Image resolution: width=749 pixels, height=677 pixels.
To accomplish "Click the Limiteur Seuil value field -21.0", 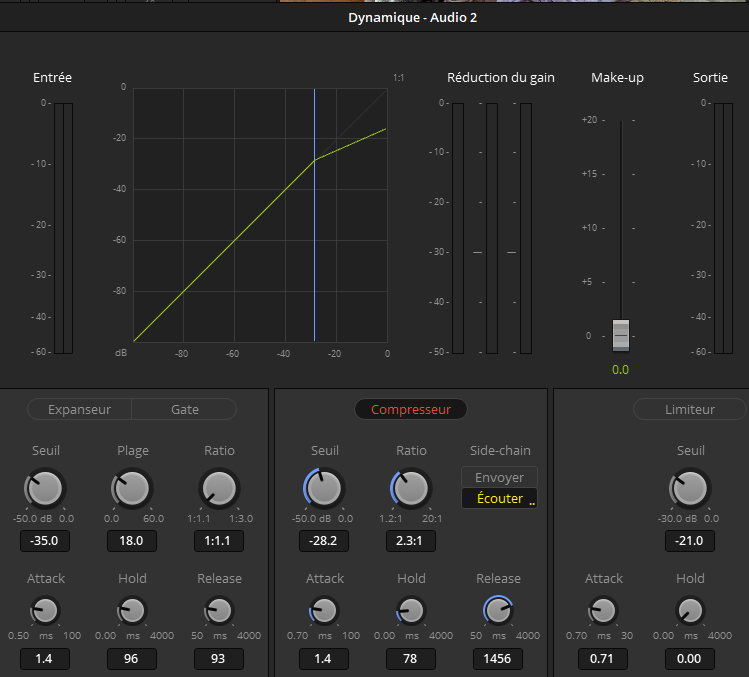I will pos(690,541).
